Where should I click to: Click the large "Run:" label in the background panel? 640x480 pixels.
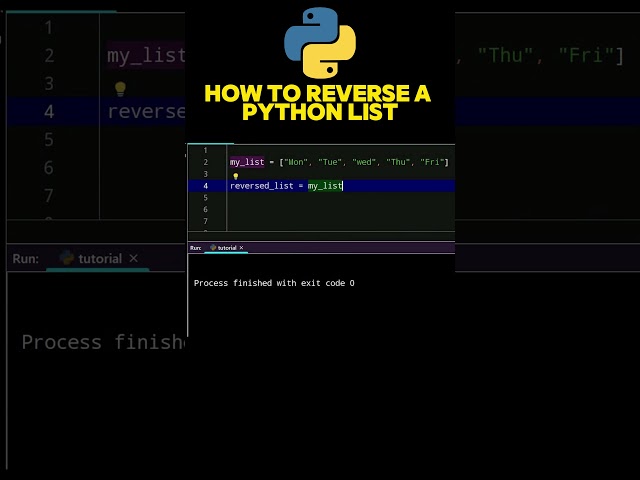coord(25,259)
